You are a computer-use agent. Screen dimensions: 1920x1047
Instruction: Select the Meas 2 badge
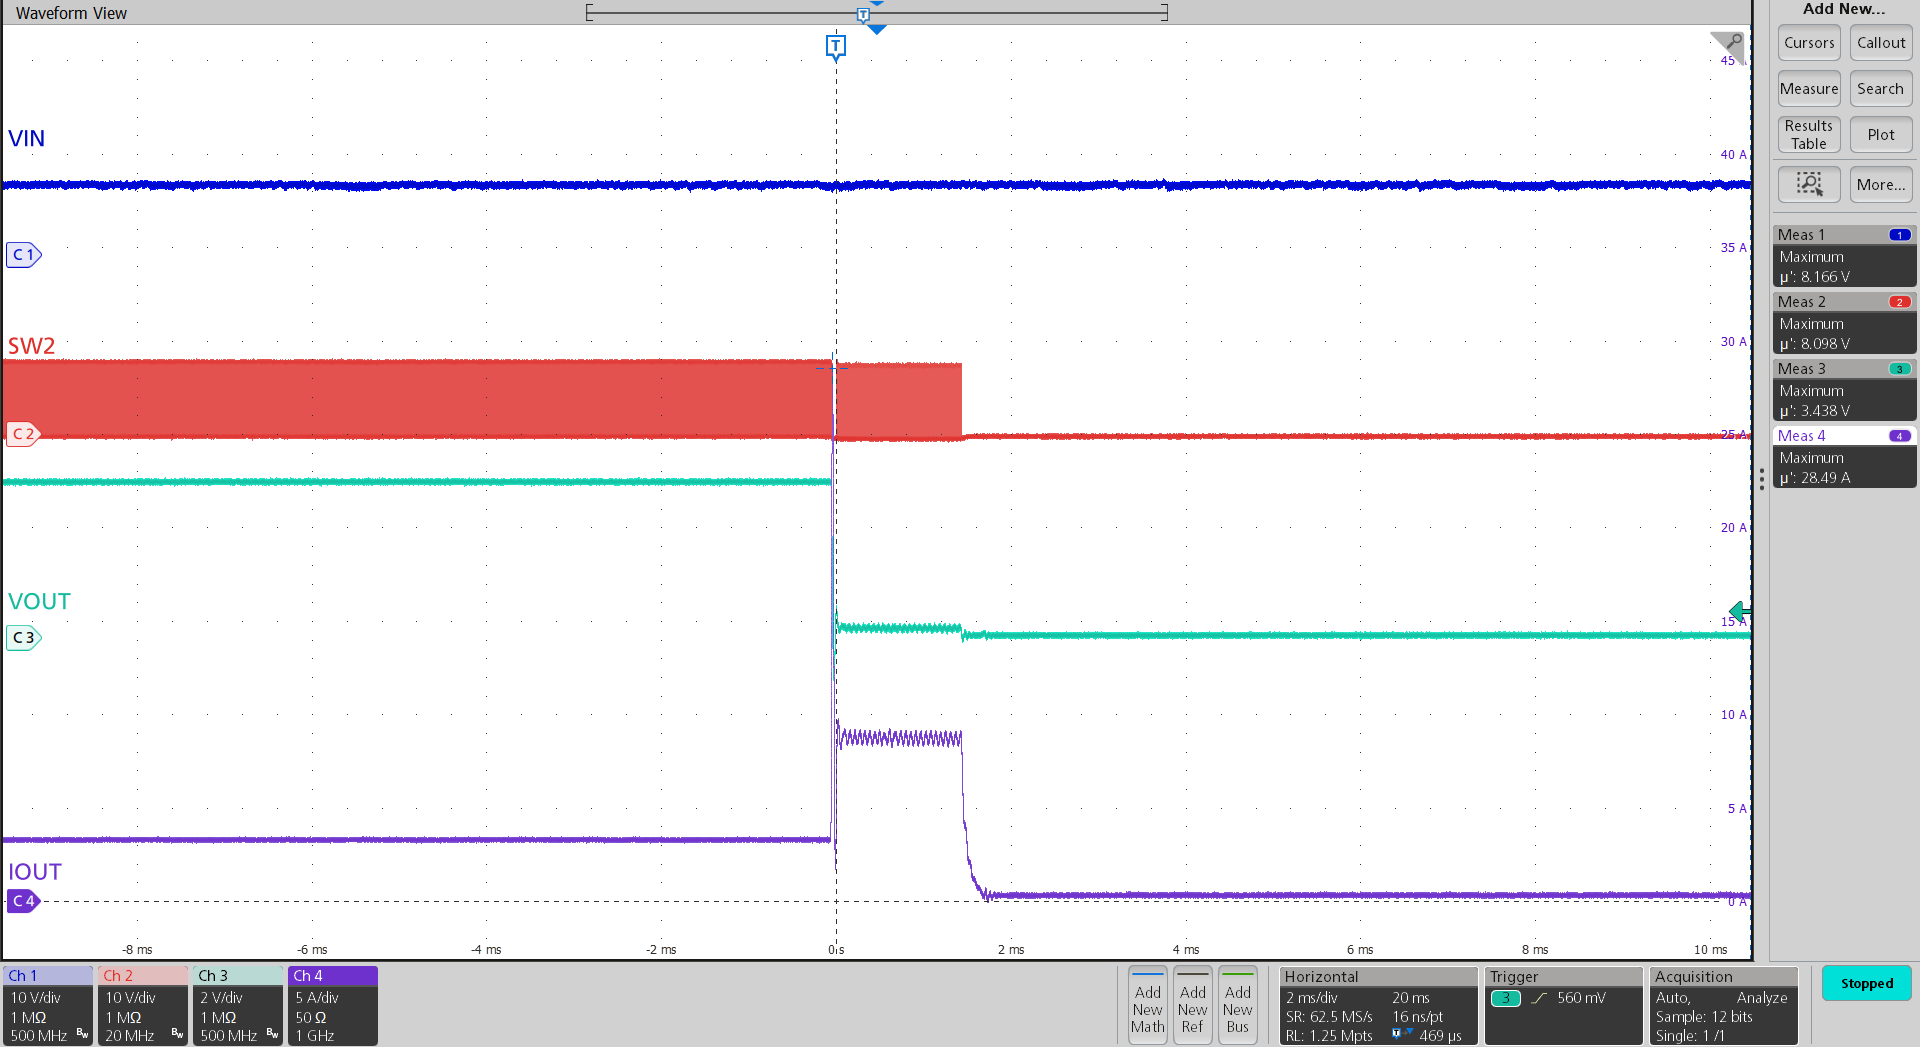coord(1845,323)
